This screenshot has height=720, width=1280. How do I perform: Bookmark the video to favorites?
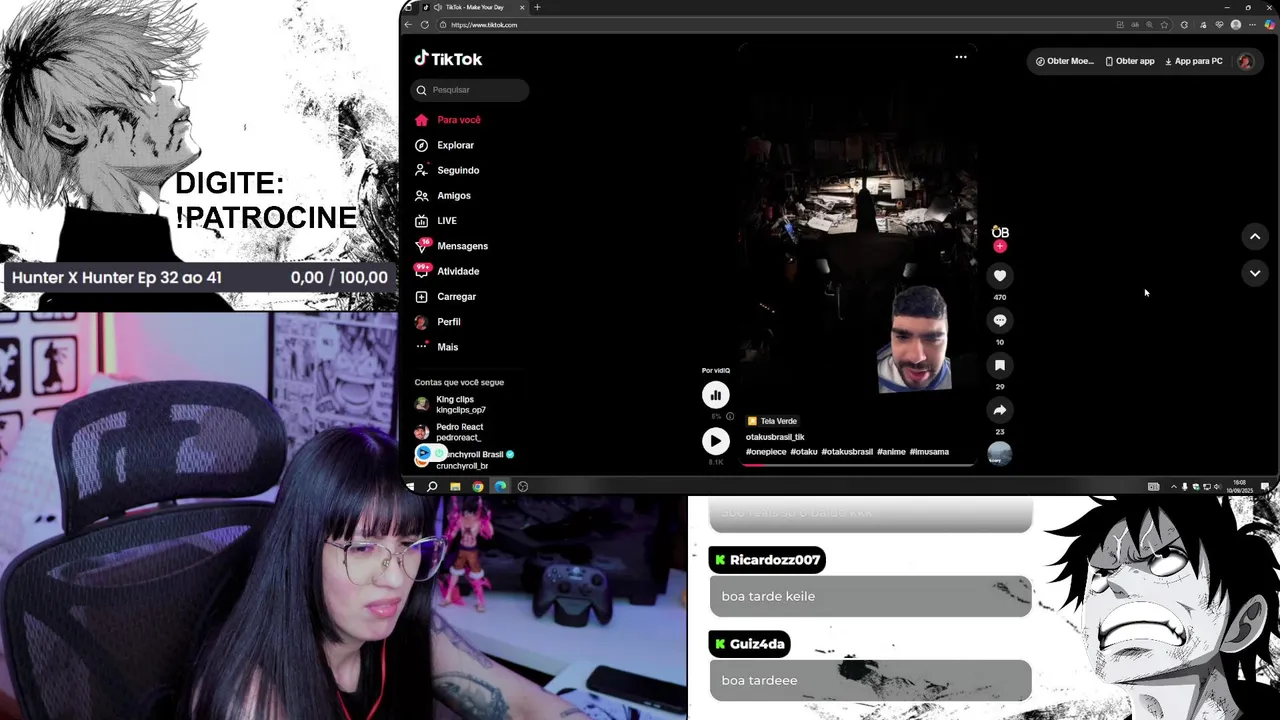[1000, 365]
